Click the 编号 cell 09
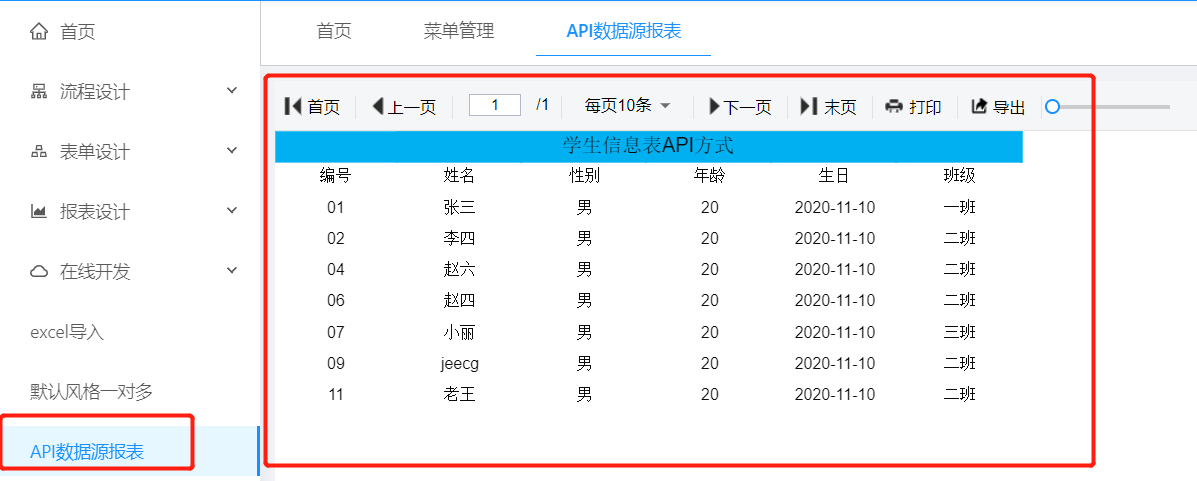 pyautogui.click(x=336, y=363)
